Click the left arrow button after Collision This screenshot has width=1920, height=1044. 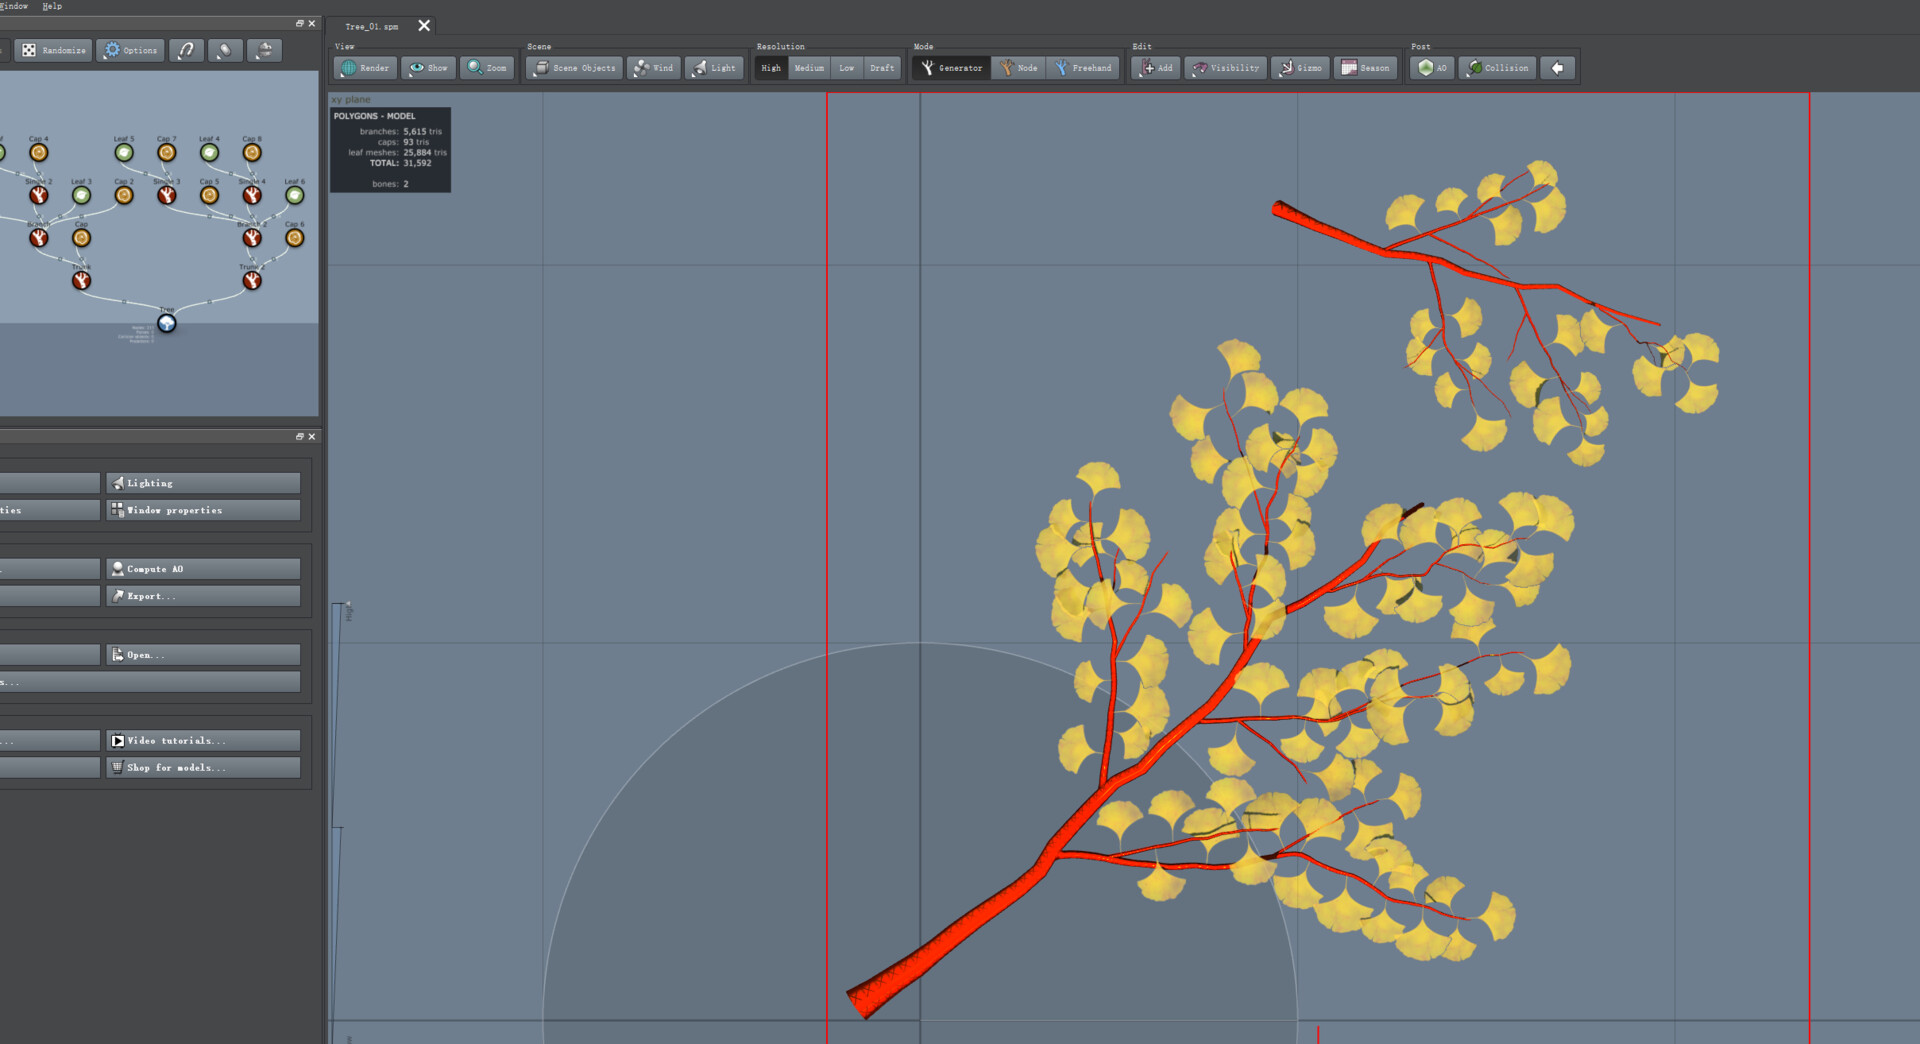pyautogui.click(x=1557, y=68)
